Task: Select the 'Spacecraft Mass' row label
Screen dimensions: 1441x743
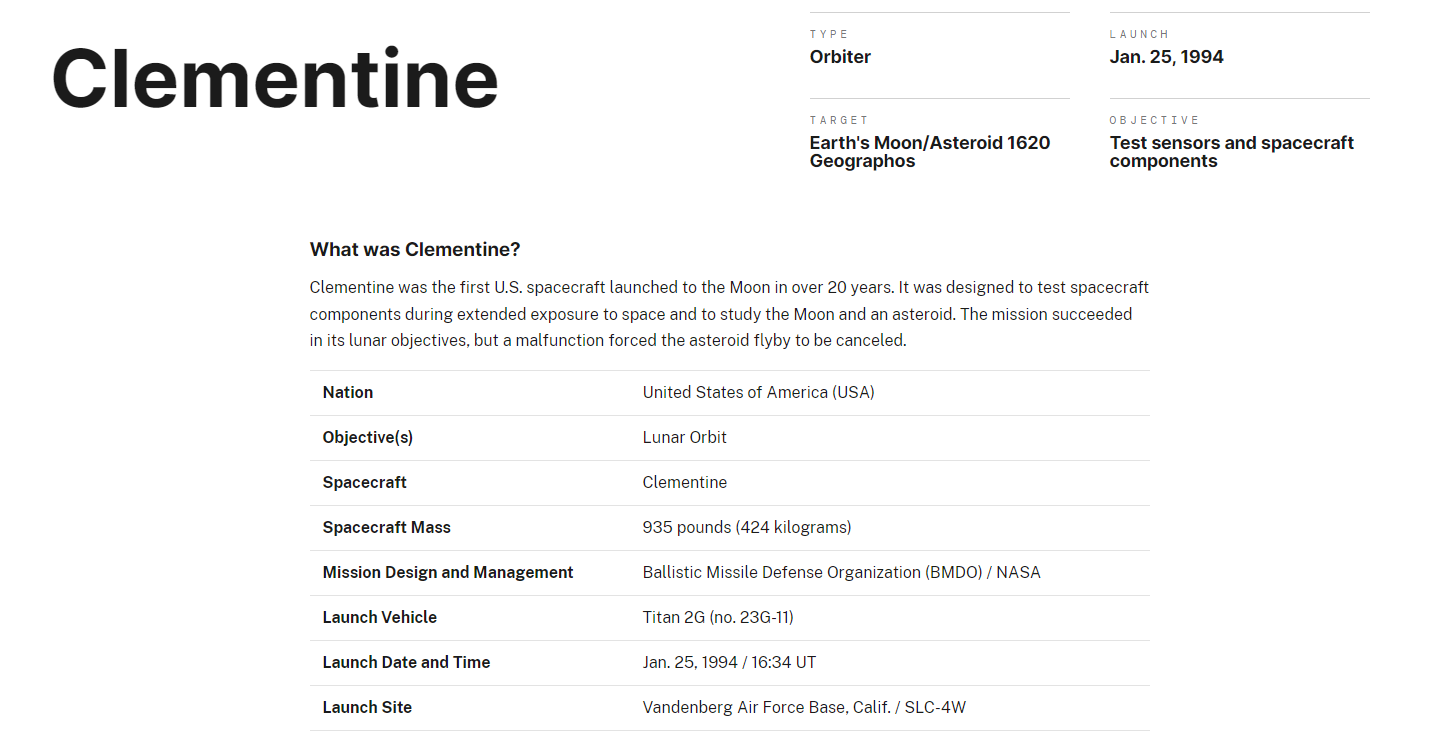Action: coord(387,527)
